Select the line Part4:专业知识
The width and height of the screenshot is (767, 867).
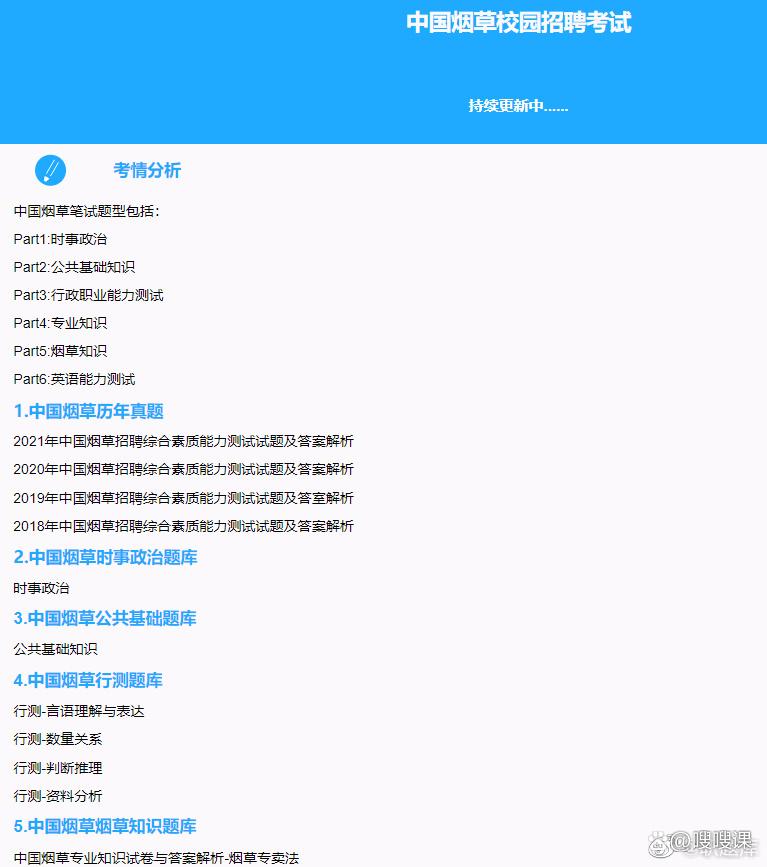coord(60,323)
